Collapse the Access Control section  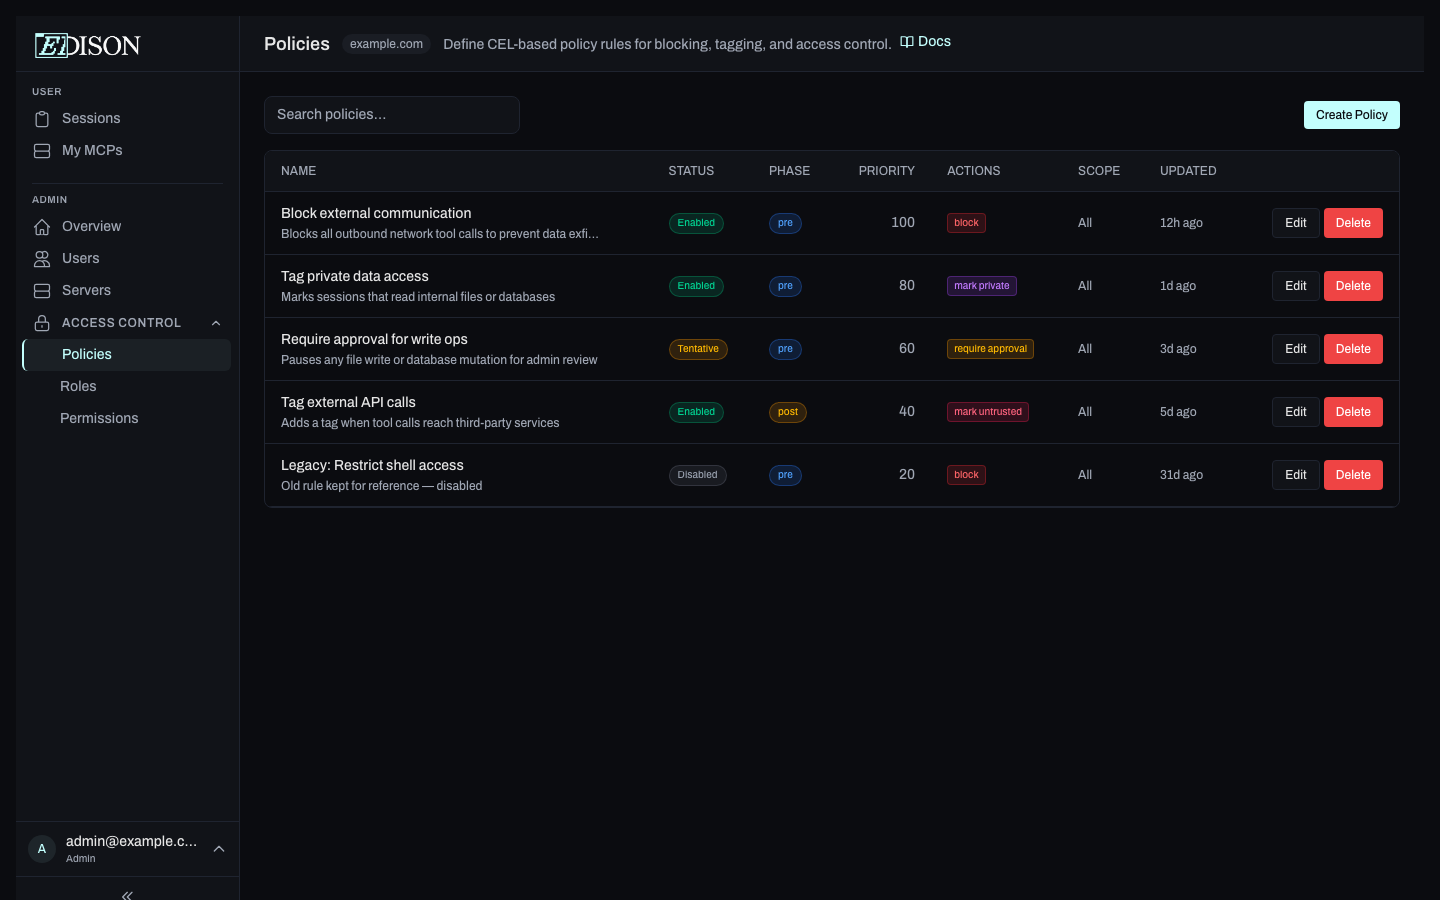(216, 322)
